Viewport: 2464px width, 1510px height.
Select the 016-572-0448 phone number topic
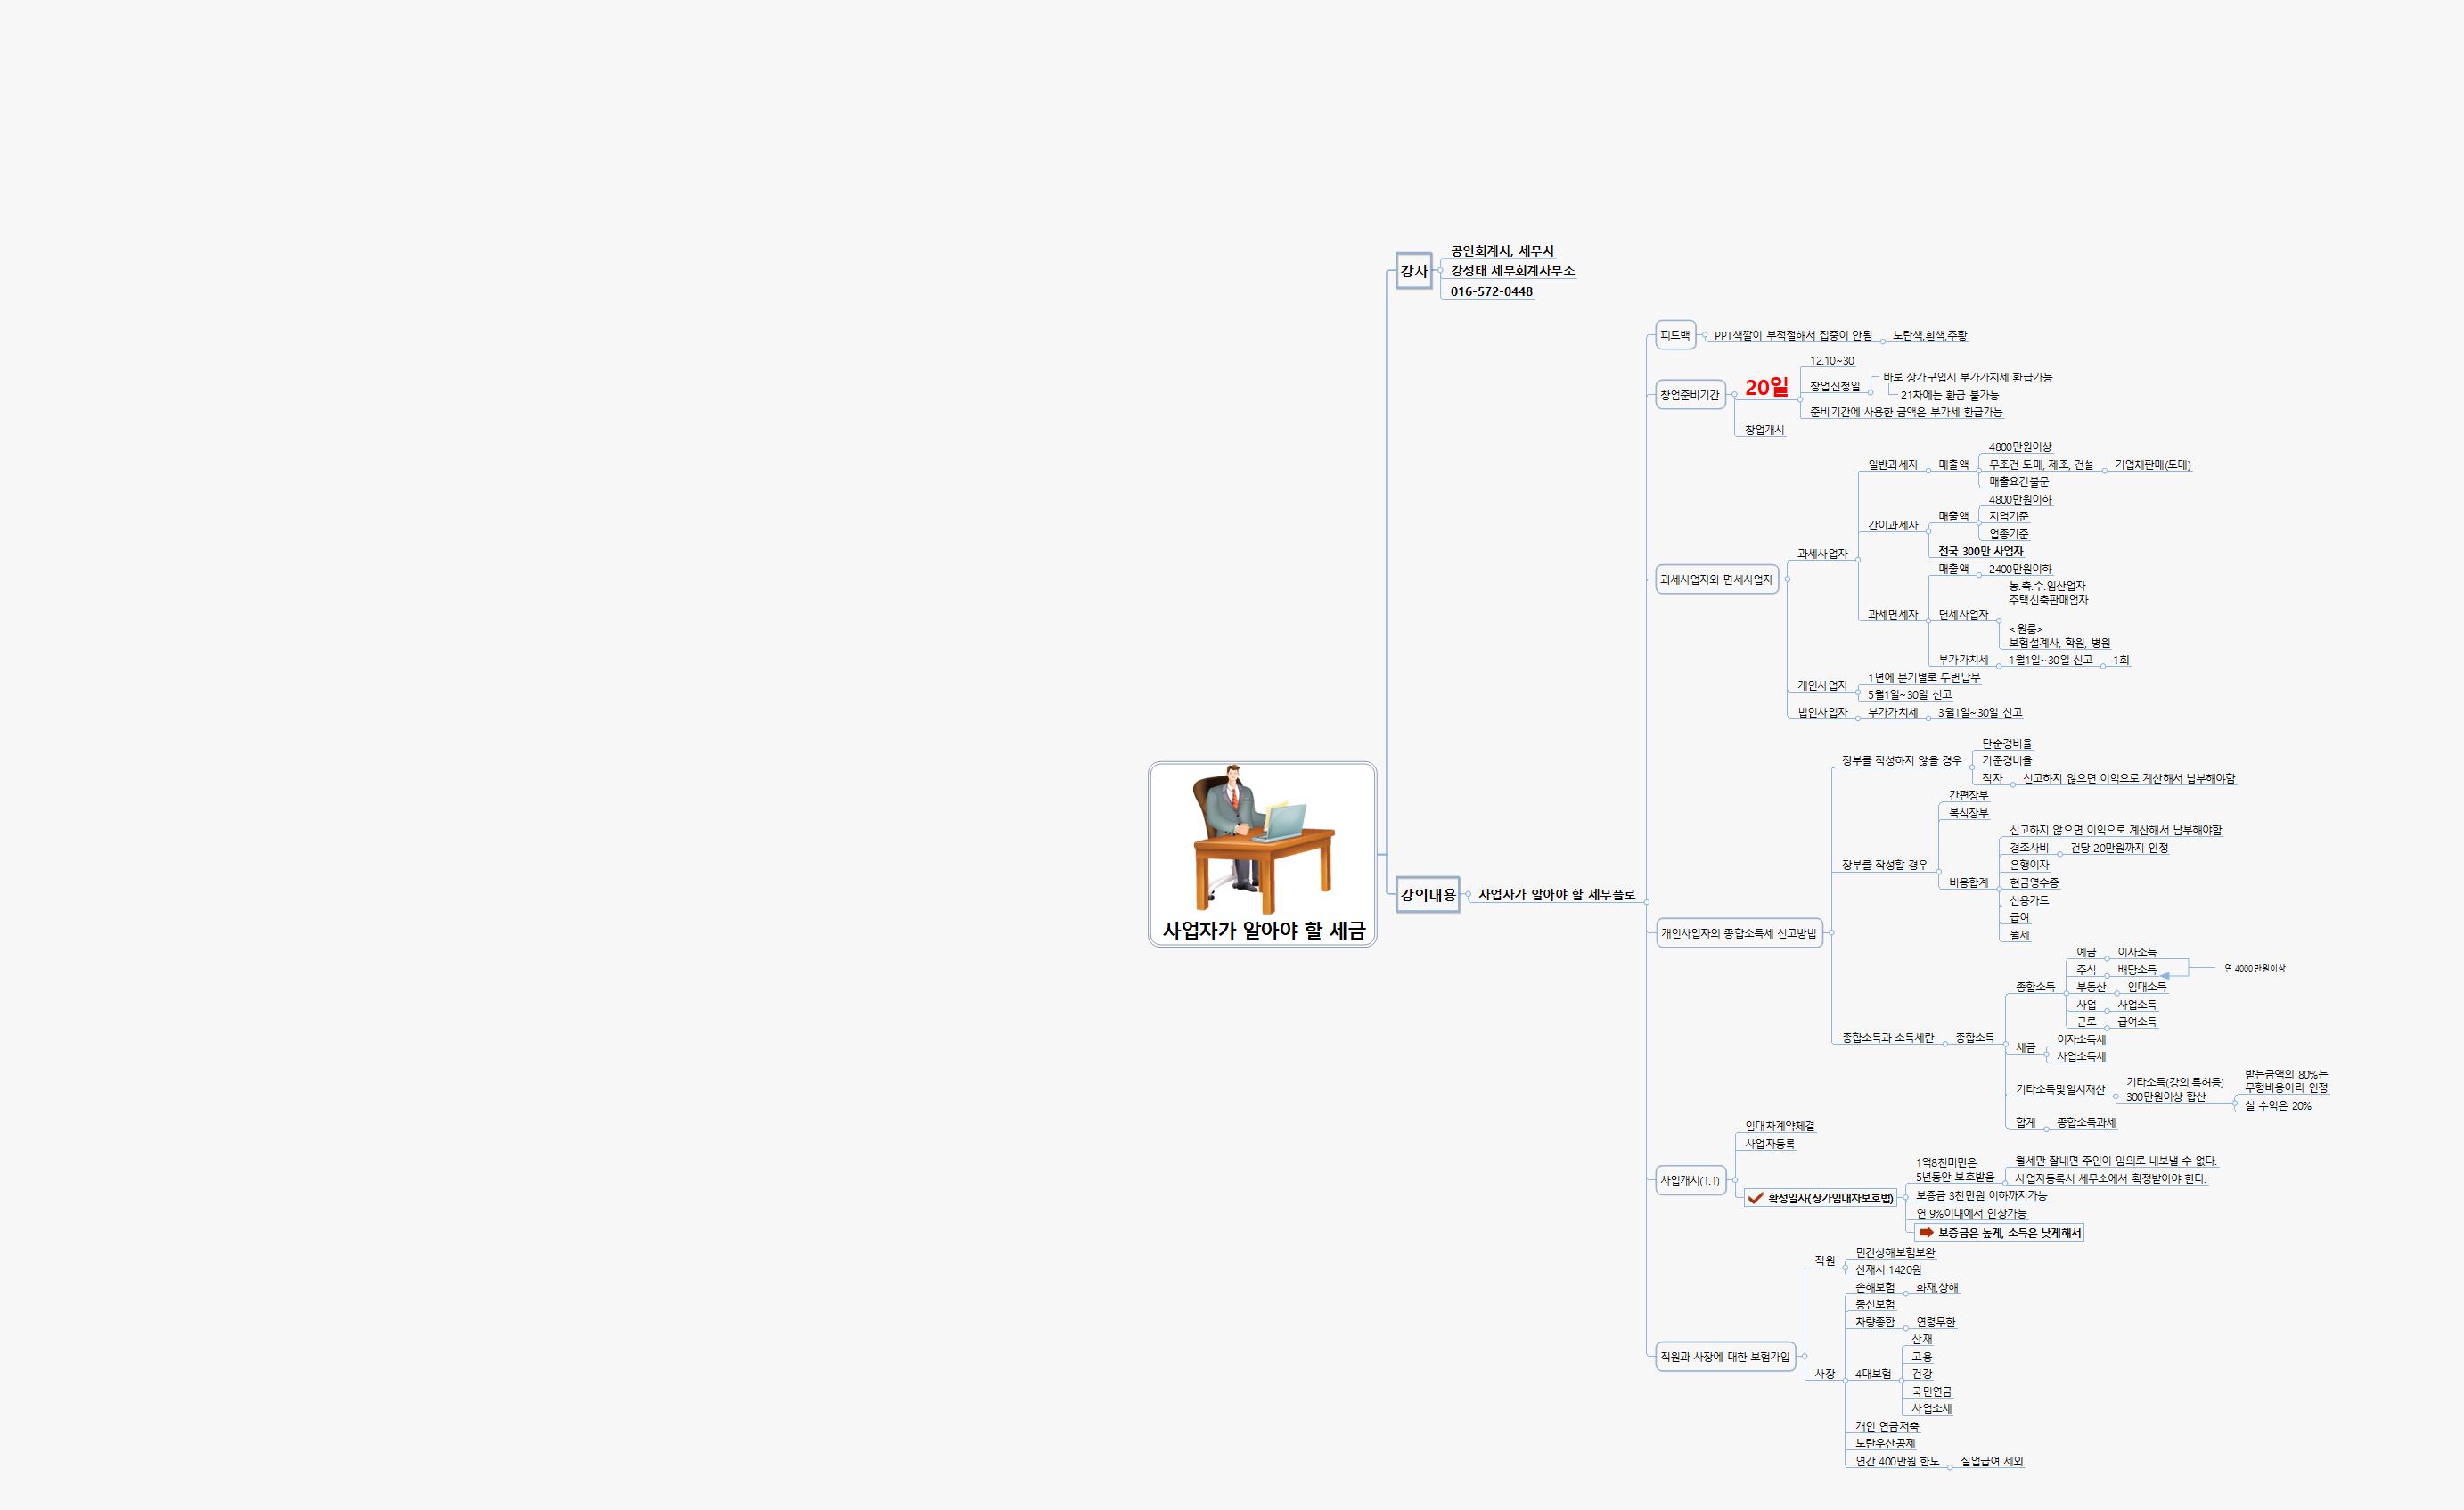pos(1491,292)
